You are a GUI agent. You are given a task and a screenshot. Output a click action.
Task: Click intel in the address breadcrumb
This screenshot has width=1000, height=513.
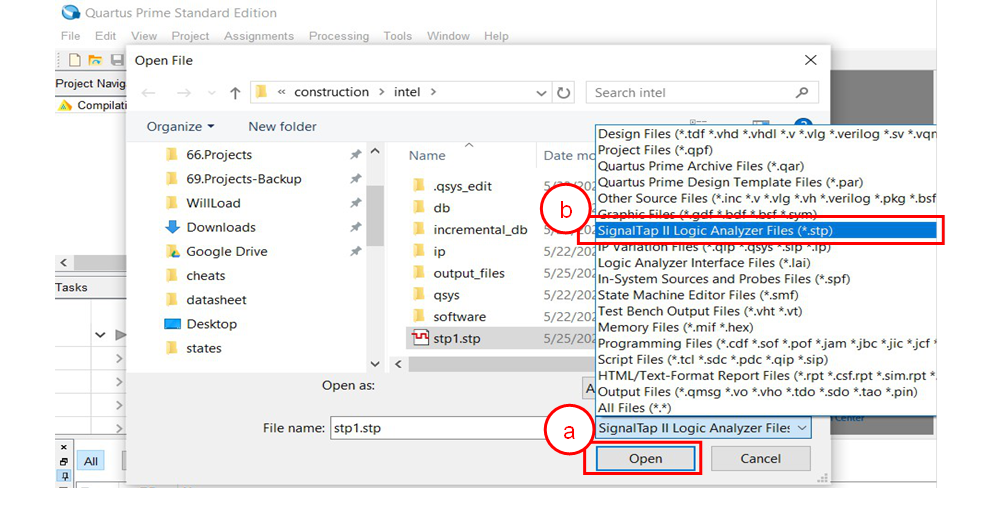407,92
